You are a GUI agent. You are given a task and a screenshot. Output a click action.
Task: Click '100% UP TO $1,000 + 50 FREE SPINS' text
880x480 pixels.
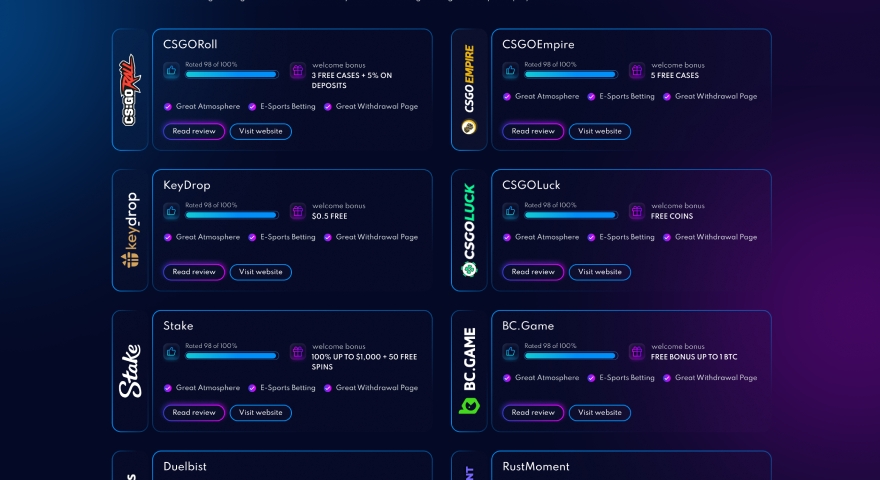364,362
